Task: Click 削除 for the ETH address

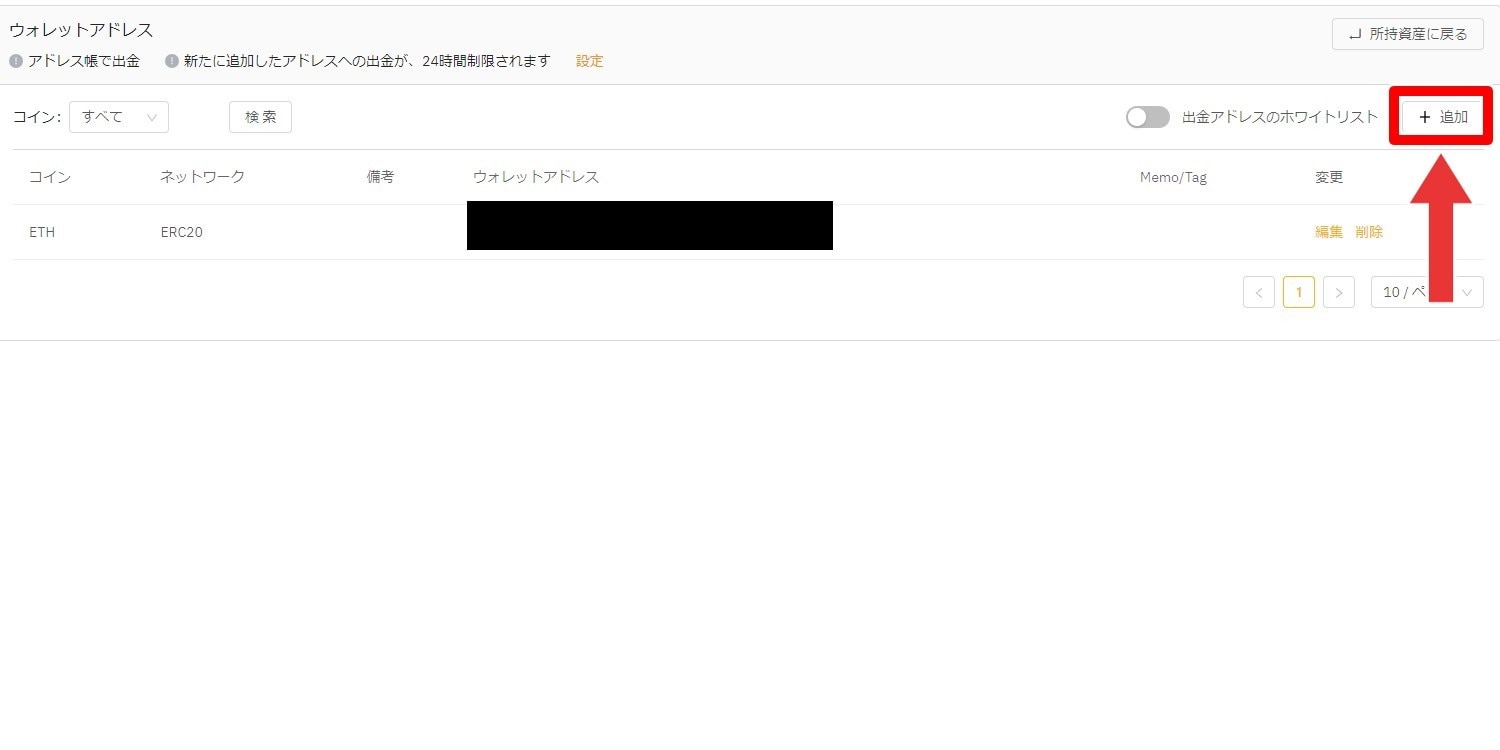Action: tap(1369, 232)
